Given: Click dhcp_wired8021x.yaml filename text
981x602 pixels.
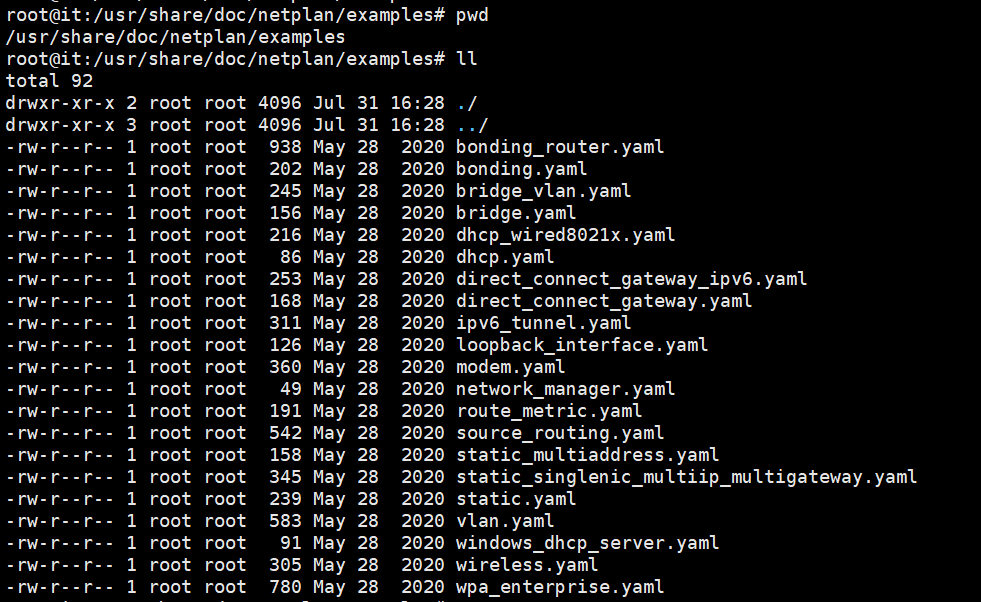Looking at the screenshot, I should [566, 235].
